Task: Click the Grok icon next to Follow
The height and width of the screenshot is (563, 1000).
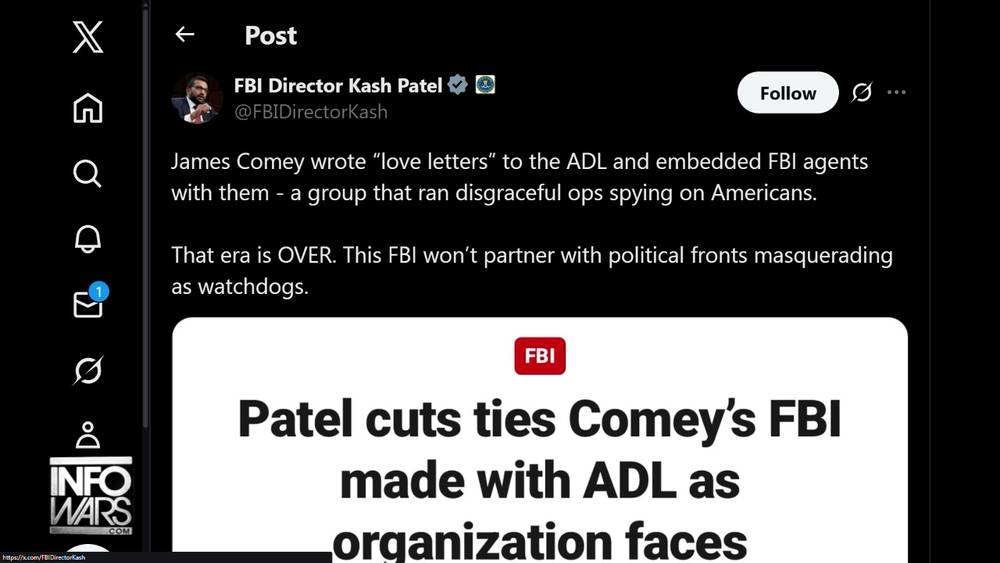Action: point(861,93)
